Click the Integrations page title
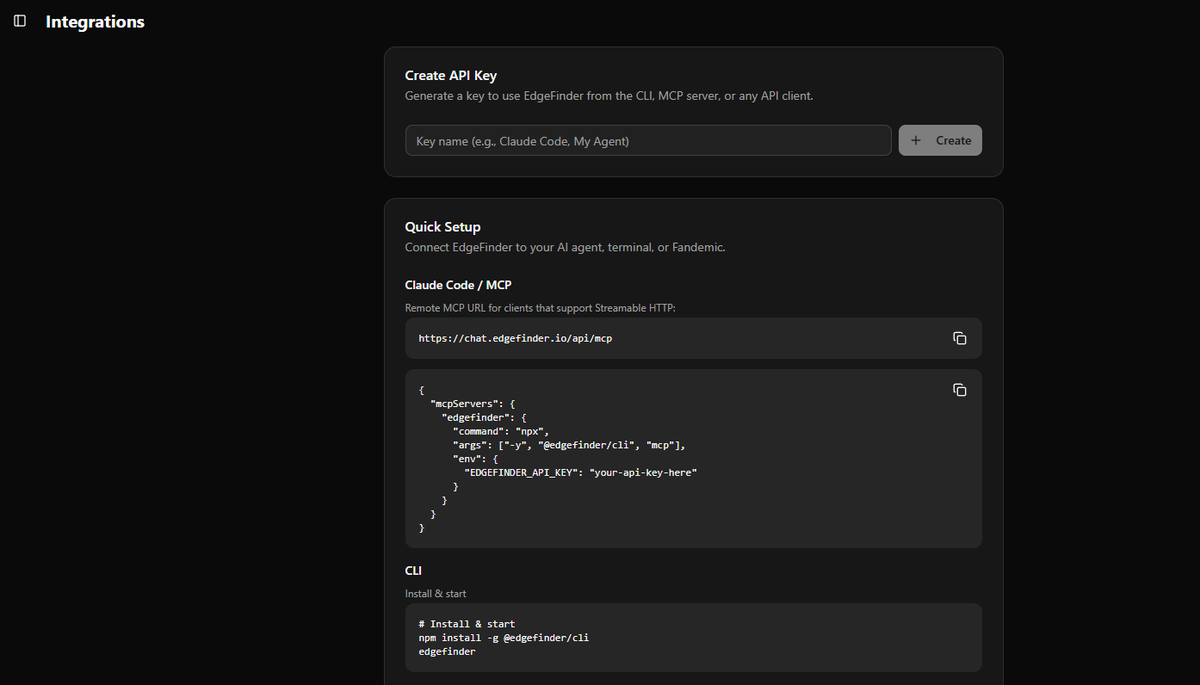This screenshot has height=685, width=1200. click(x=95, y=22)
